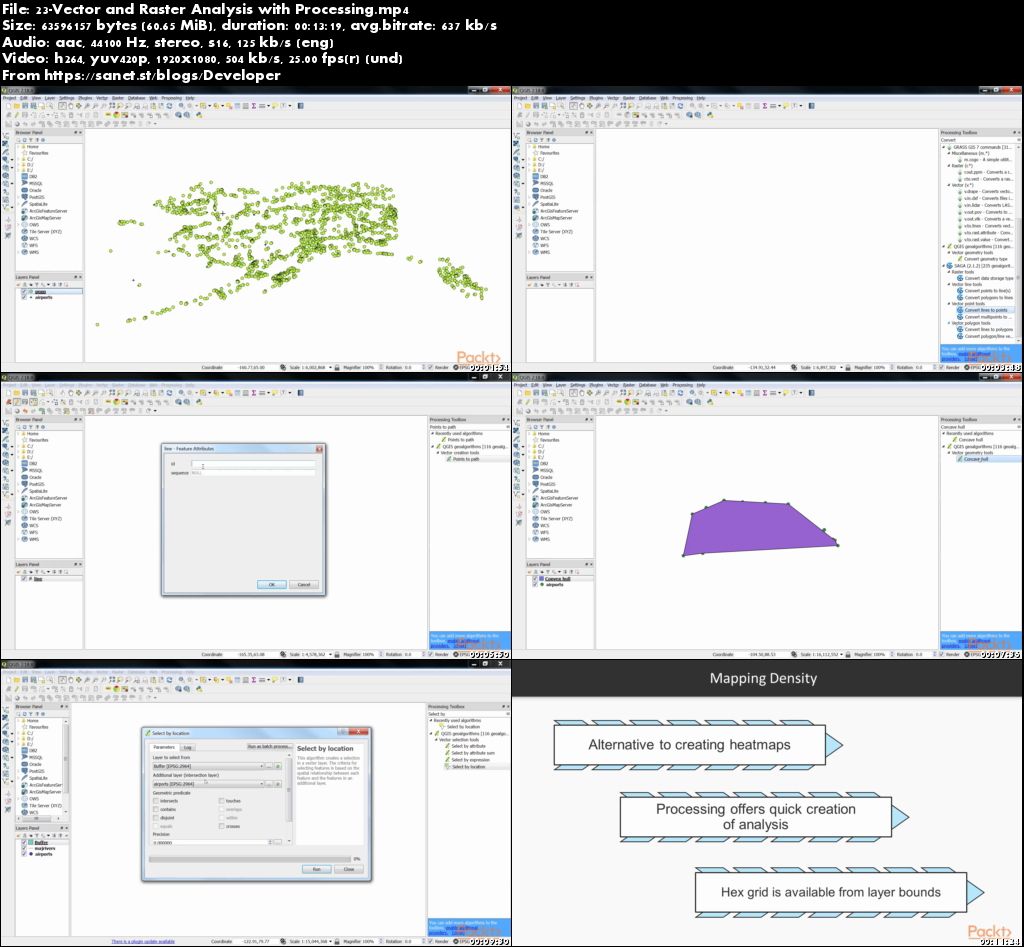Click the 'Run as batch process...' button
Viewport: 1024px width, 947px height.
pyautogui.click(x=268, y=746)
